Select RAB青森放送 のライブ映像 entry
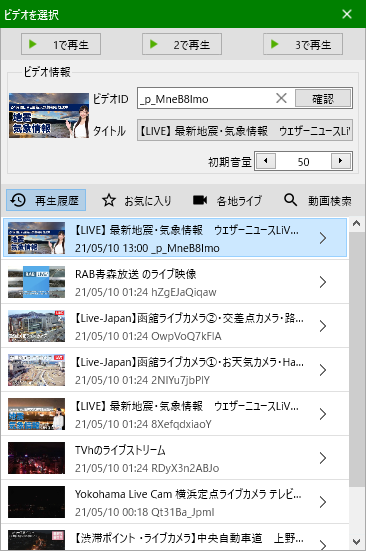366x551 pixels. (x=175, y=282)
